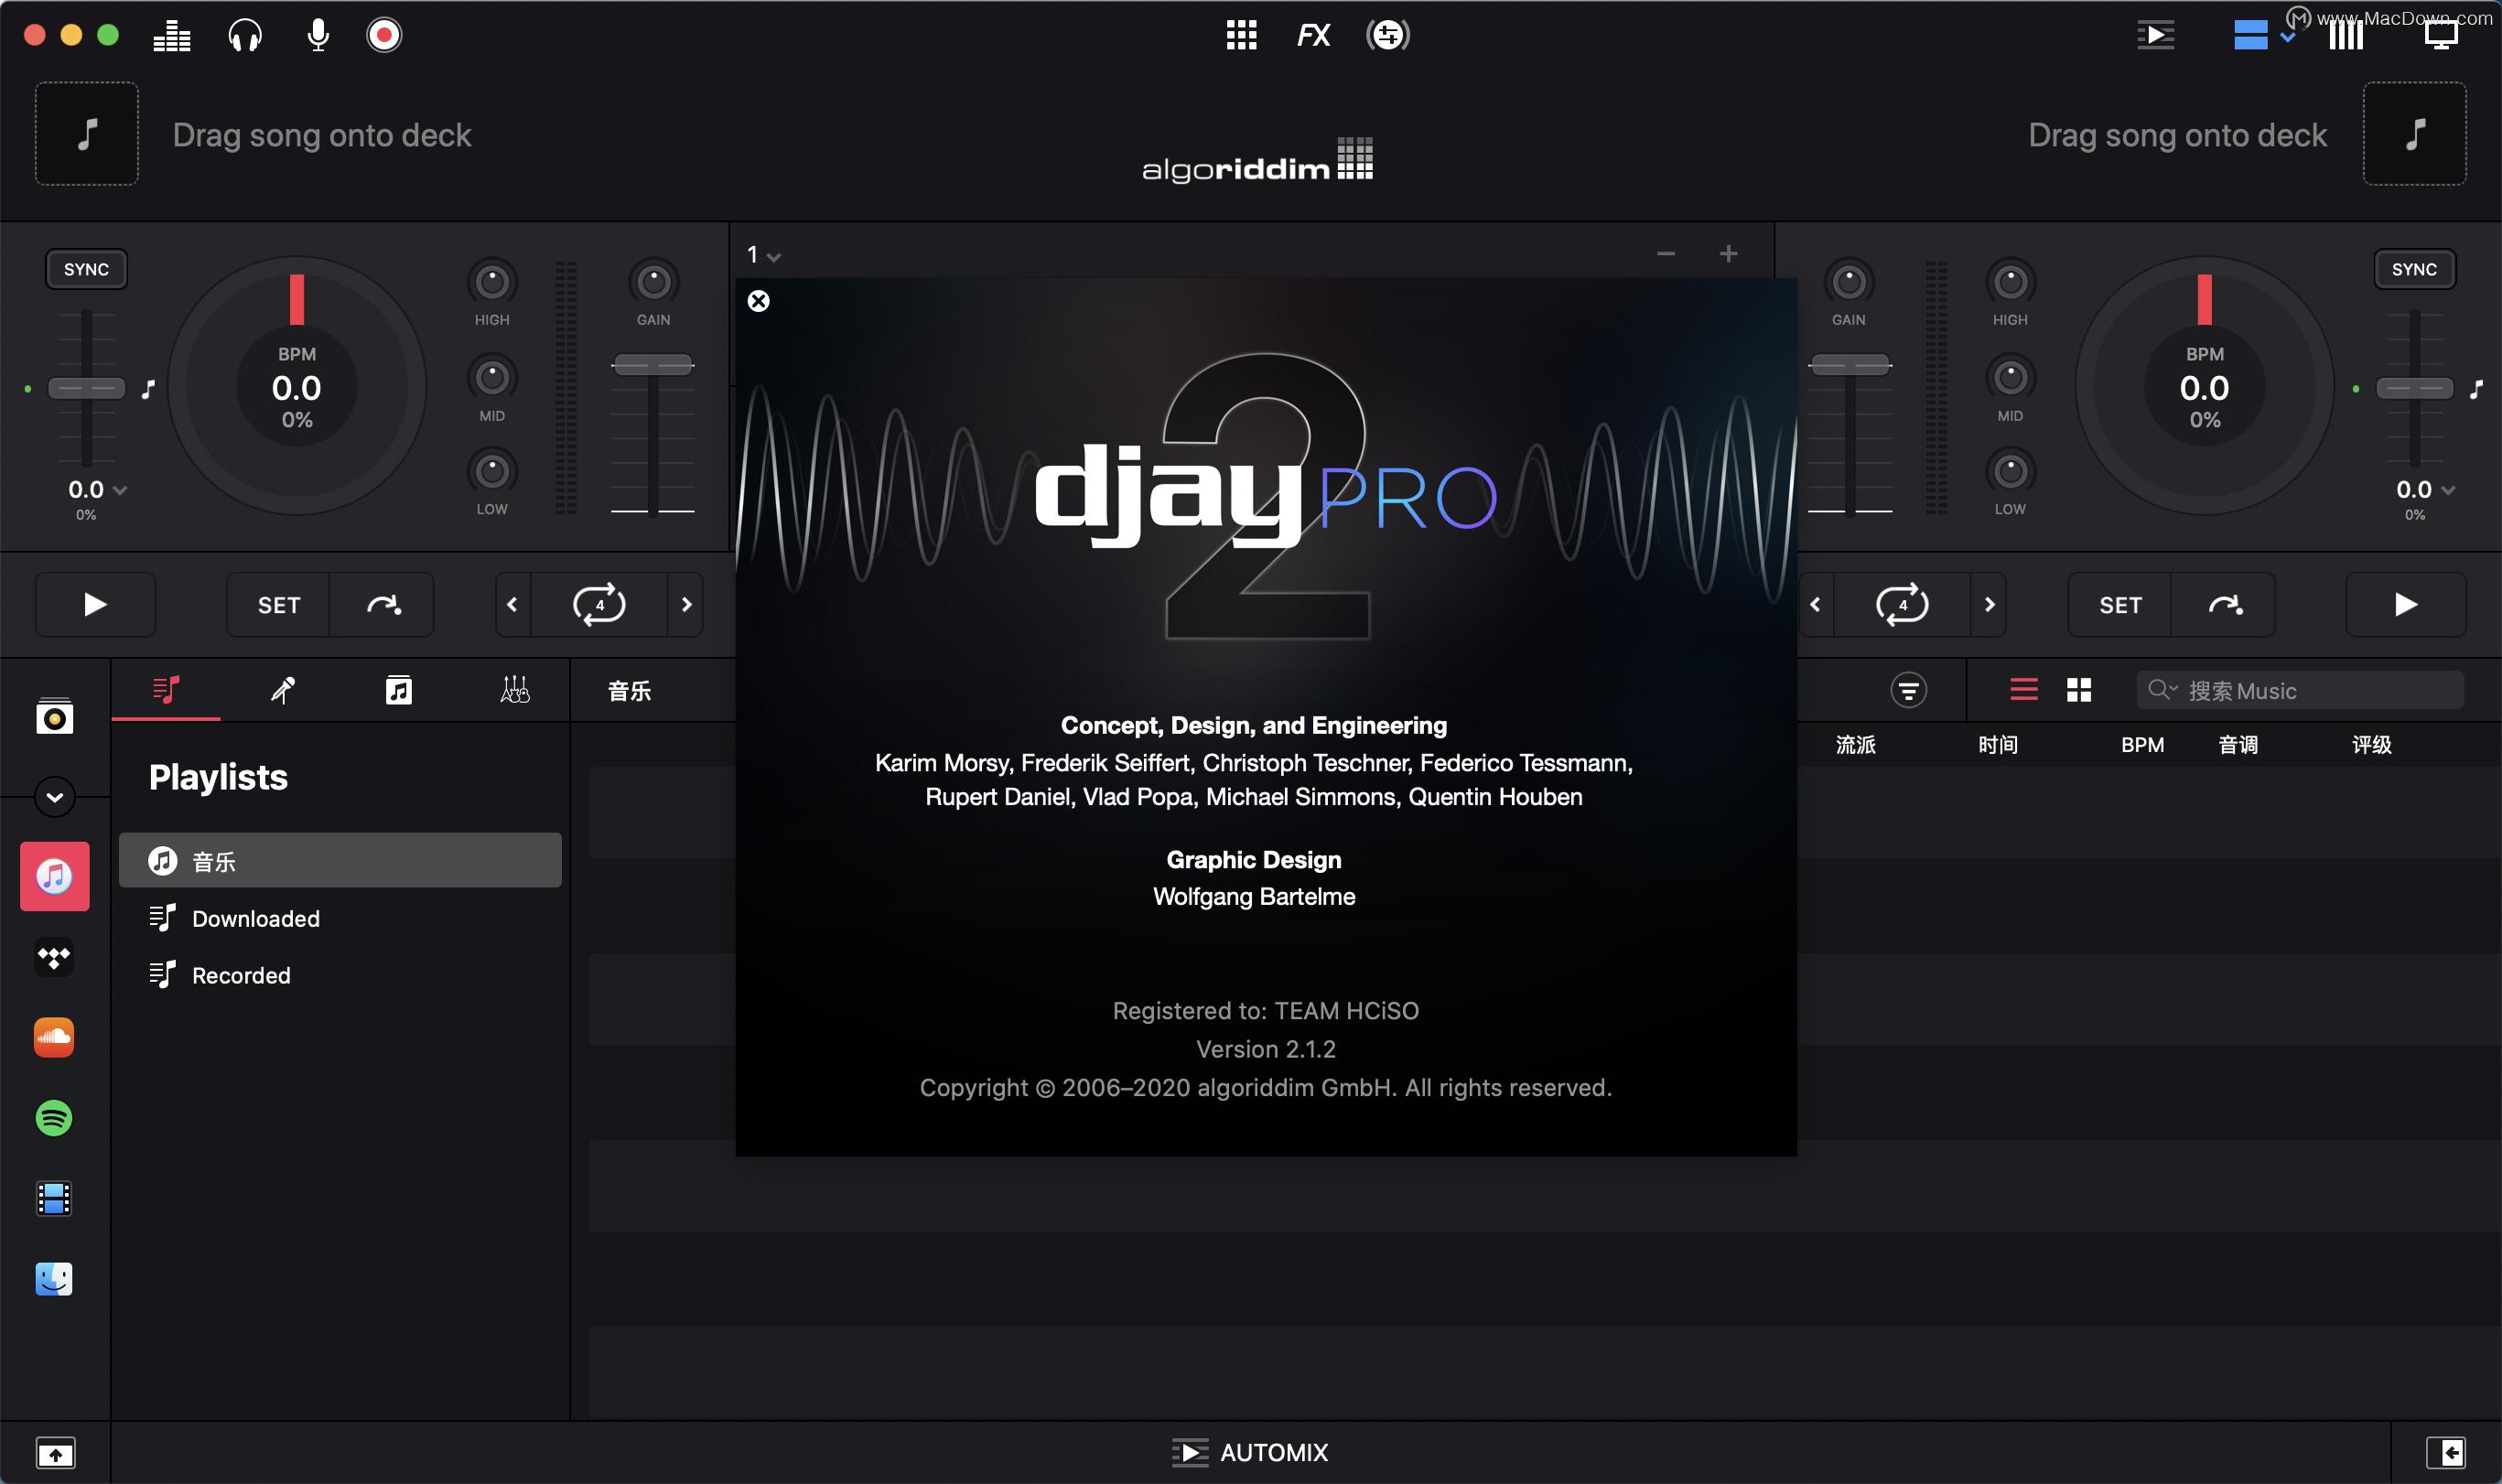Screen dimensions: 2502x1484
Task: Select the Albums tab icon
Action: (399, 689)
